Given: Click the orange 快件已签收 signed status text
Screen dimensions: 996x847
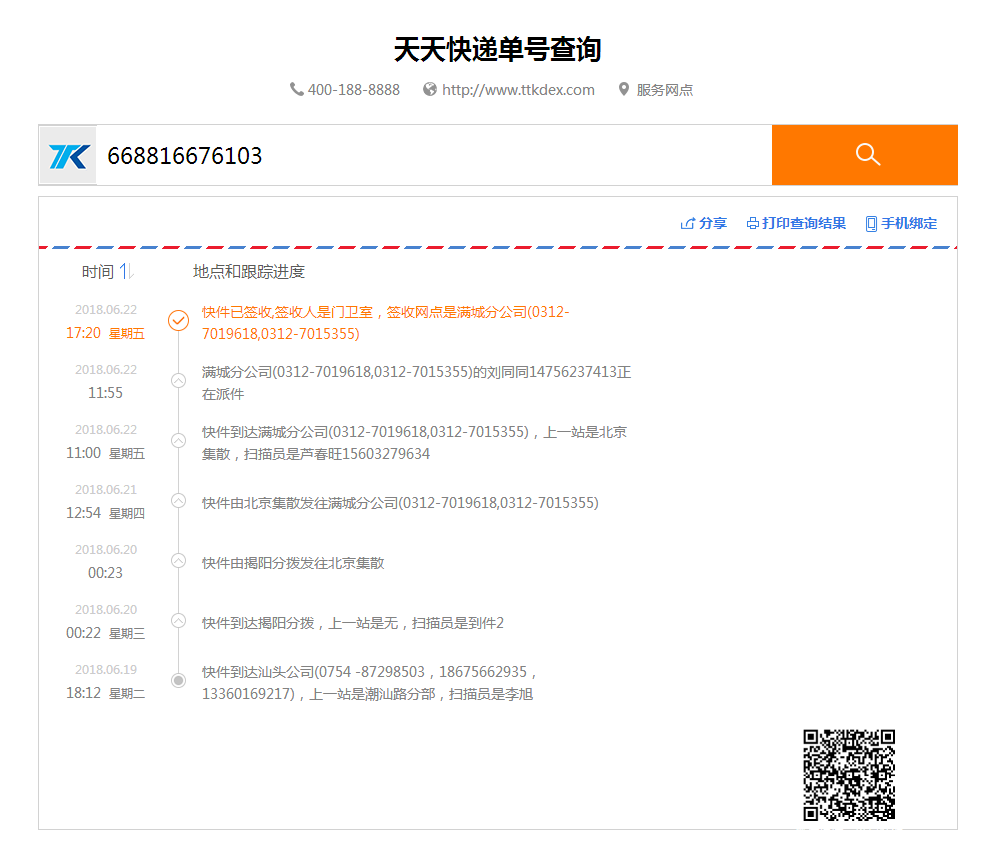Looking at the screenshot, I should [x=386, y=323].
